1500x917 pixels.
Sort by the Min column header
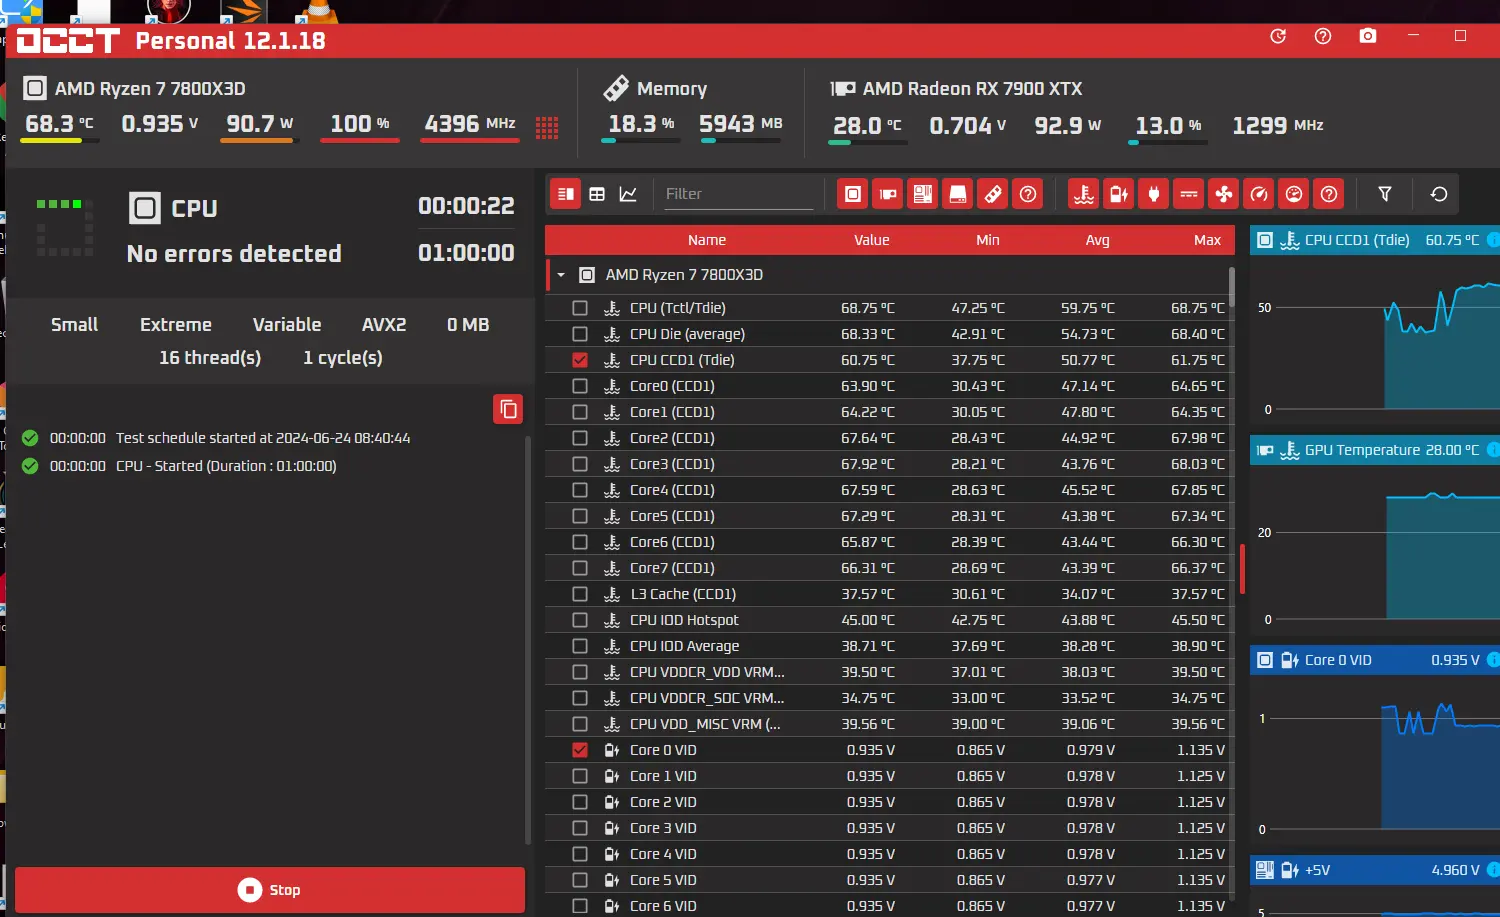click(x=988, y=240)
